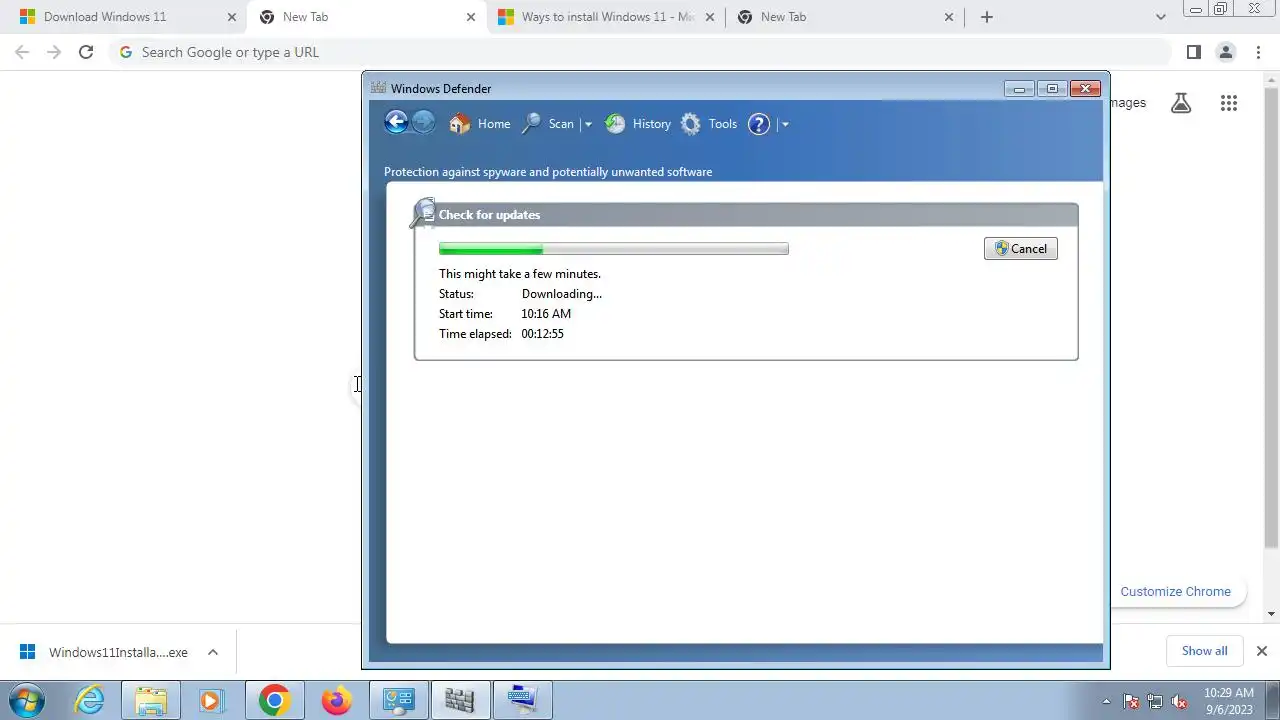Viewport: 1280px width, 720px height.
Task: Close the last New Tab
Action: (x=950, y=17)
